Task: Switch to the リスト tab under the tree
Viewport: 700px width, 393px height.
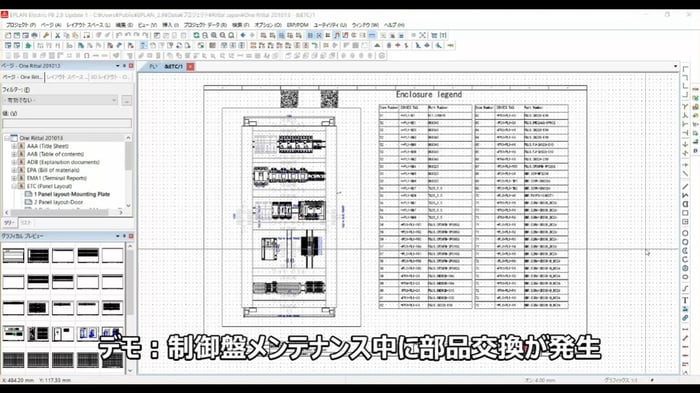Action: click(x=26, y=222)
